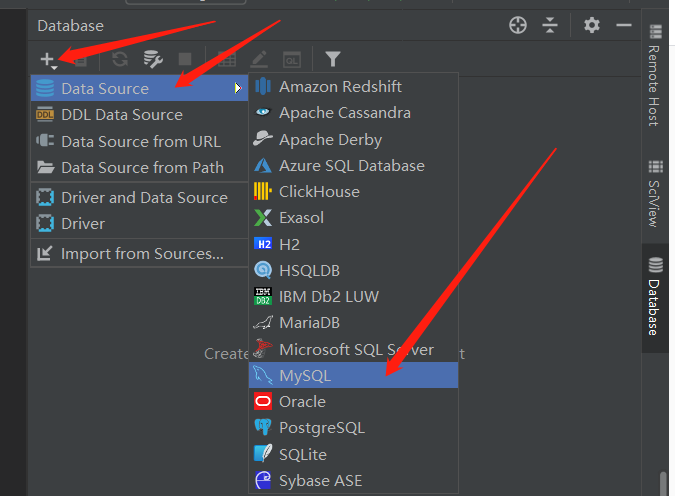
Task: Select ClickHouse data source
Action: click(x=353, y=192)
